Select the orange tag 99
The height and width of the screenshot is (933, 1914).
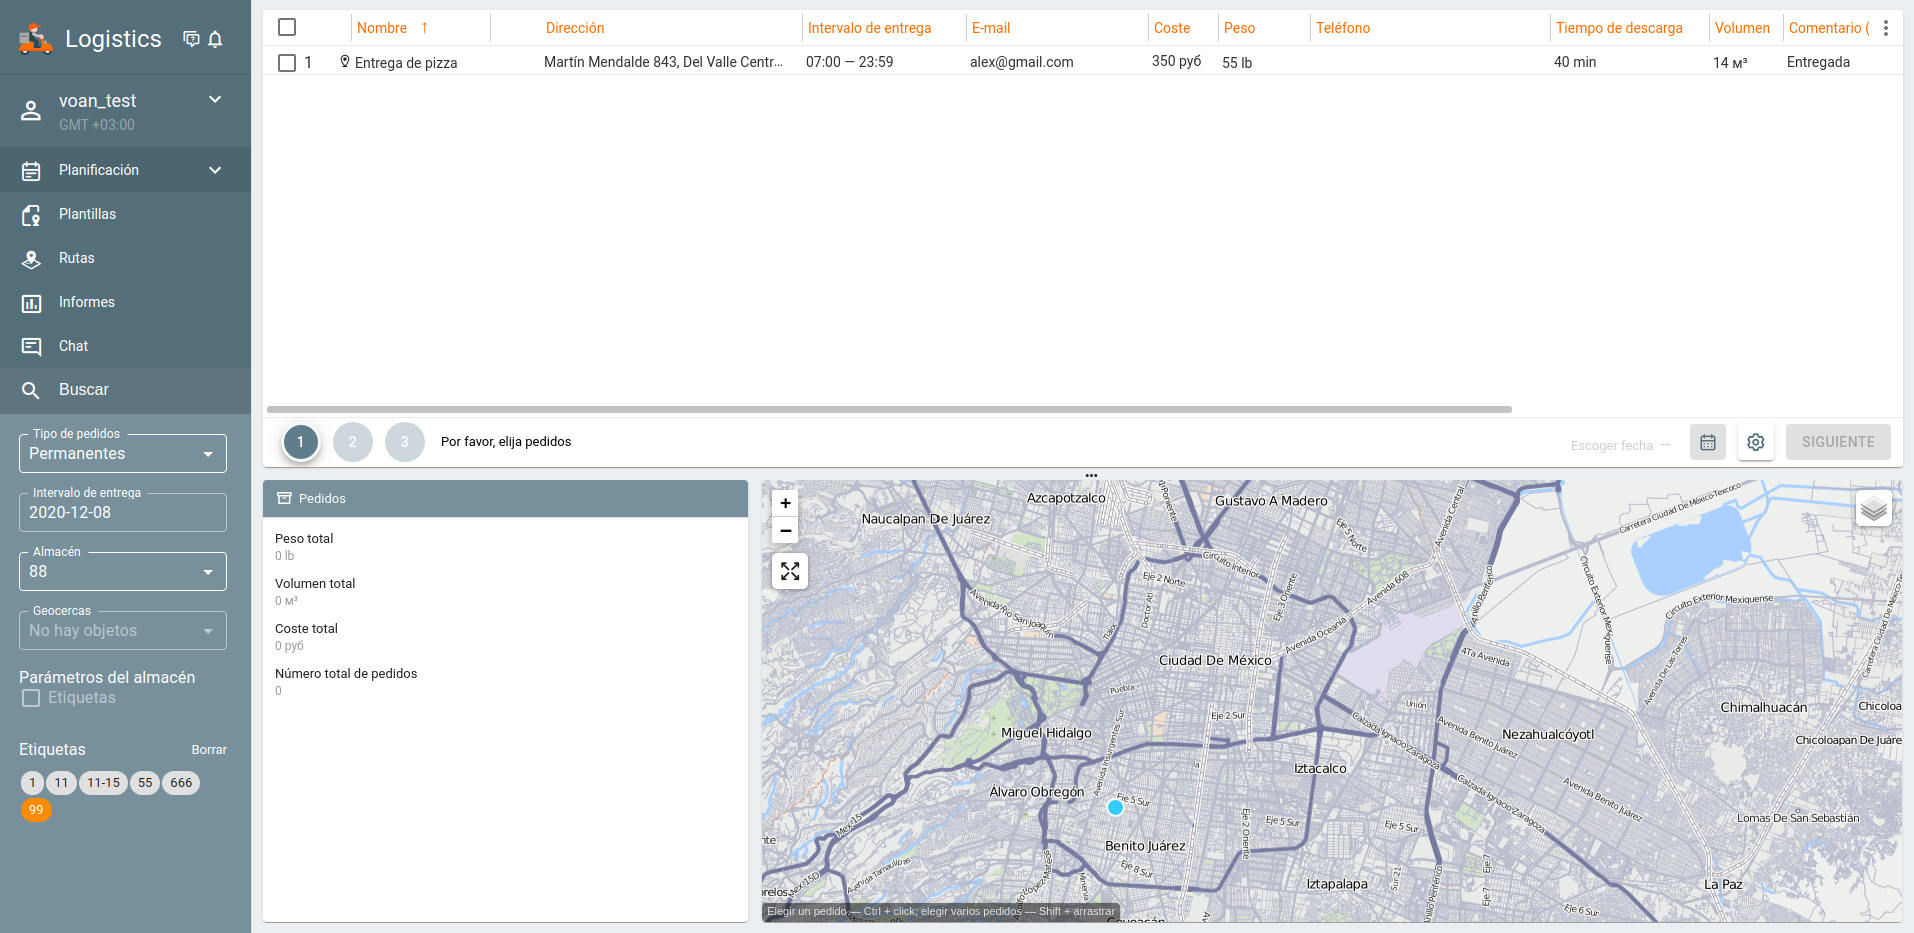(36, 810)
